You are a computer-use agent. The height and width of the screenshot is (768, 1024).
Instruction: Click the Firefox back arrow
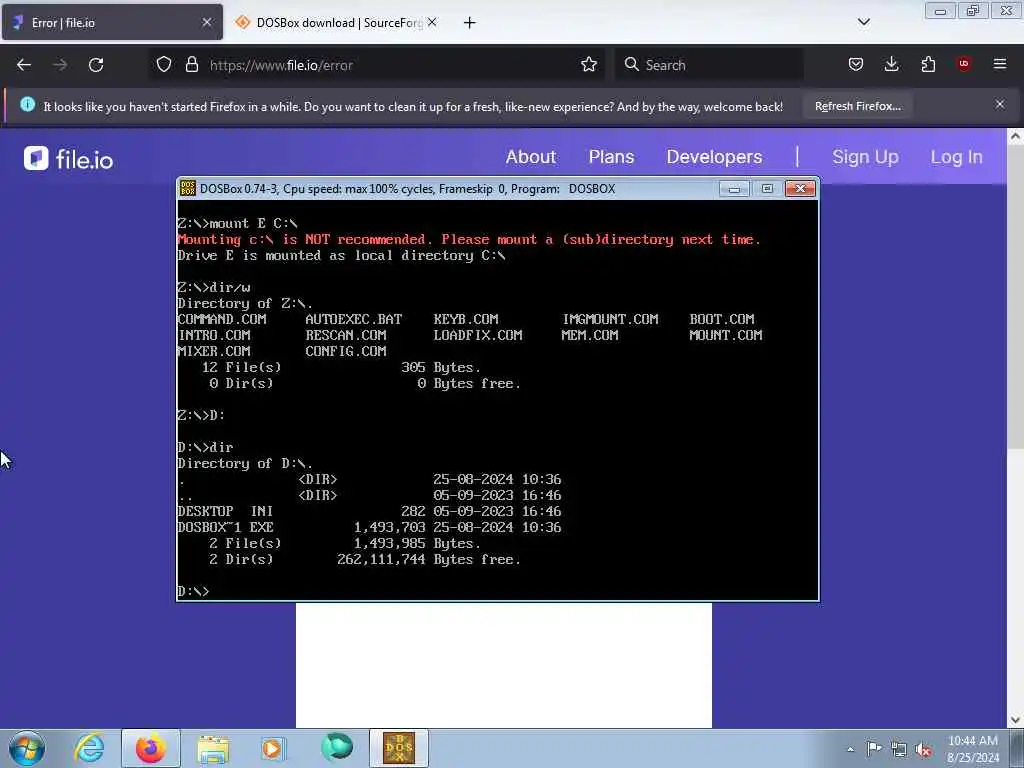[24, 65]
